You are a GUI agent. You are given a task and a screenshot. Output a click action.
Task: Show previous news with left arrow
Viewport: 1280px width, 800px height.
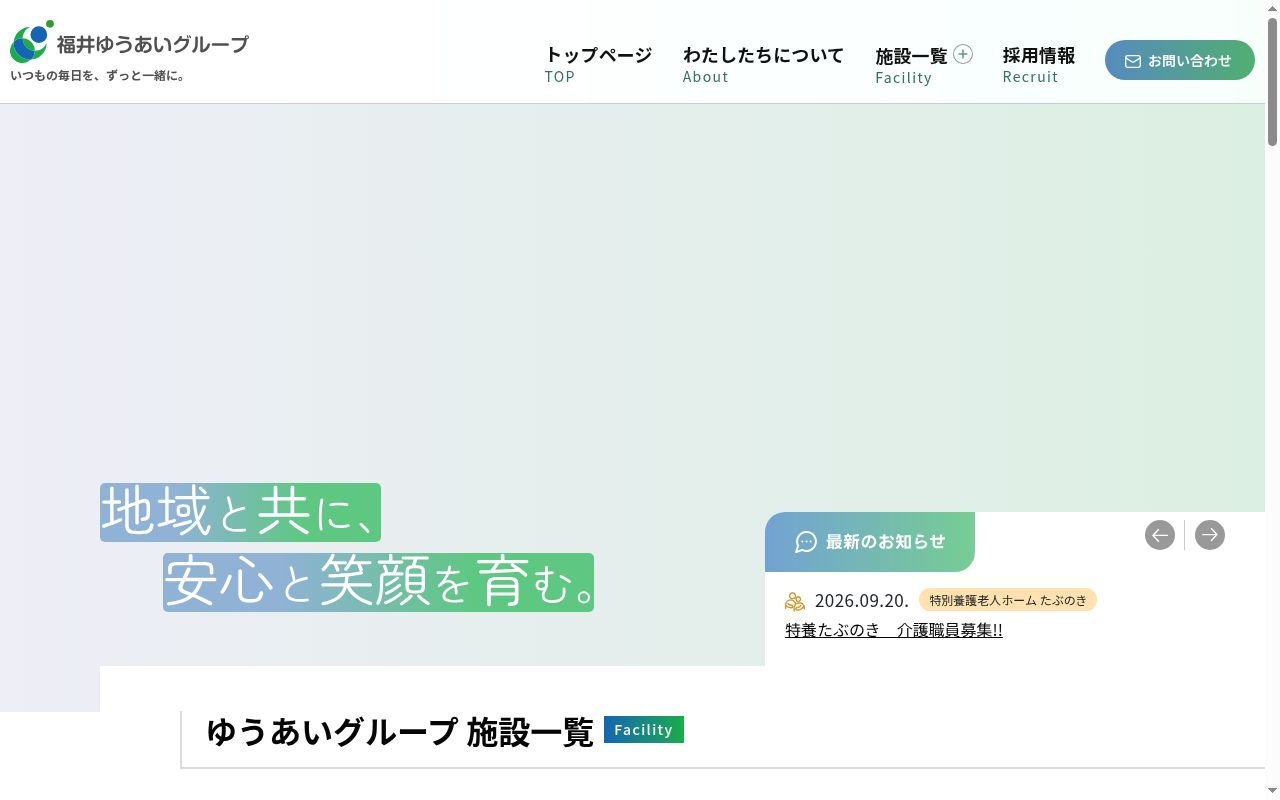[x=1160, y=535]
